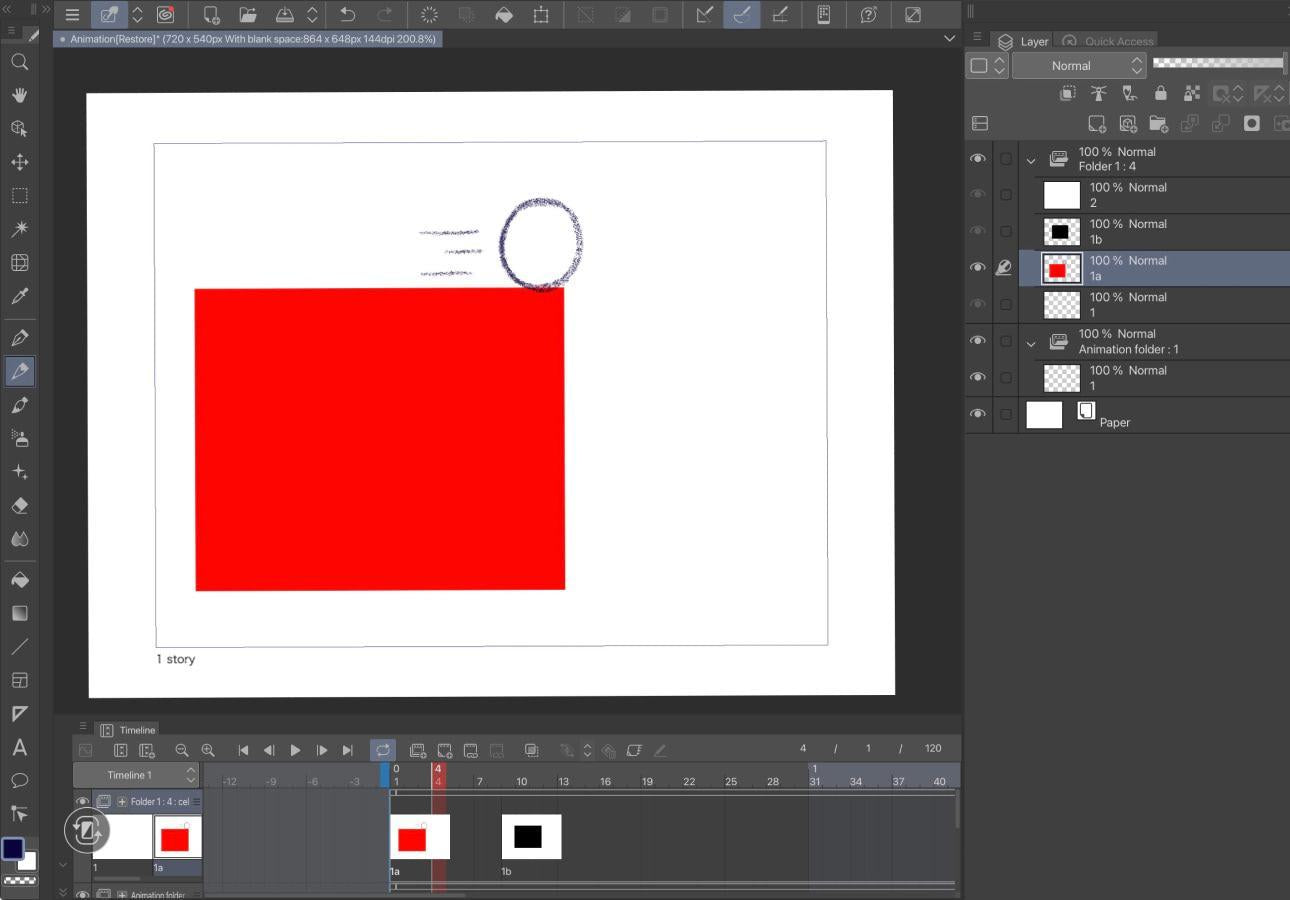
Task: Open Clip Studio spiral icon
Action: pyautogui.click(x=166, y=15)
